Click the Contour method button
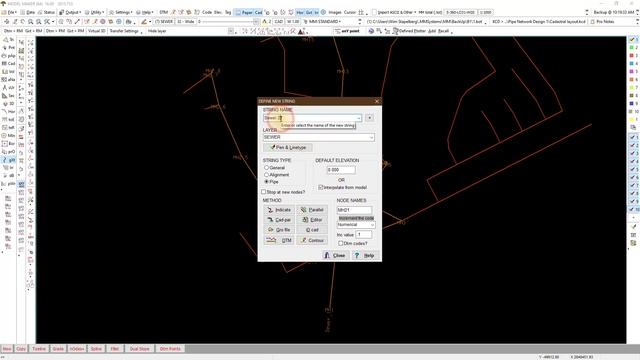 pos(312,240)
